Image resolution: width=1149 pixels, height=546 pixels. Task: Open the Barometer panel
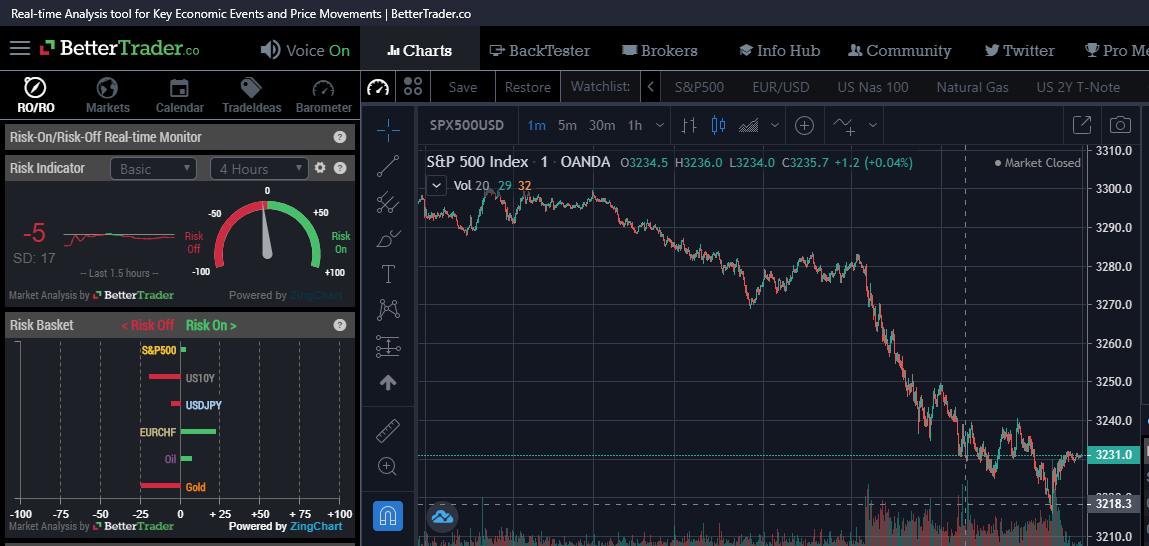(x=323, y=96)
